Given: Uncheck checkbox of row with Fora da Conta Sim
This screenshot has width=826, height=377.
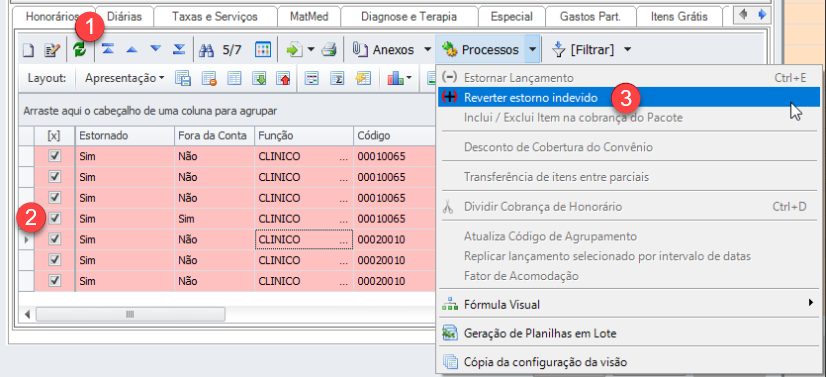Looking at the screenshot, I should pos(55,218).
